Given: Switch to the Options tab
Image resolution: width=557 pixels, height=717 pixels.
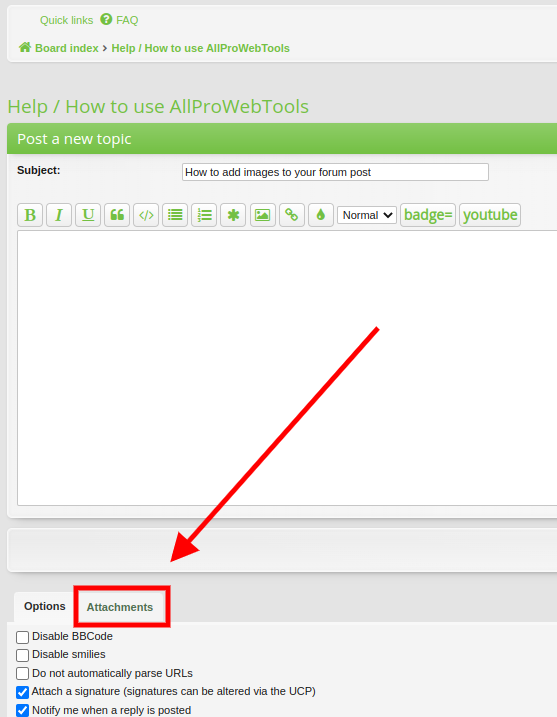Looking at the screenshot, I should [45, 606].
